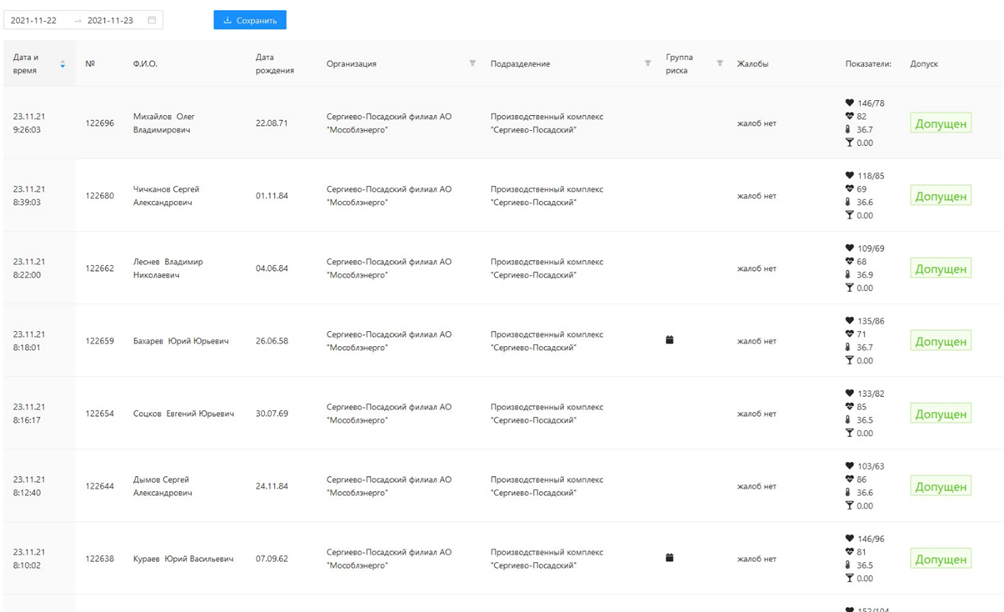This screenshot has height=612, width=1004.
Task: Open the Группа риска column filter
Action: point(719,64)
